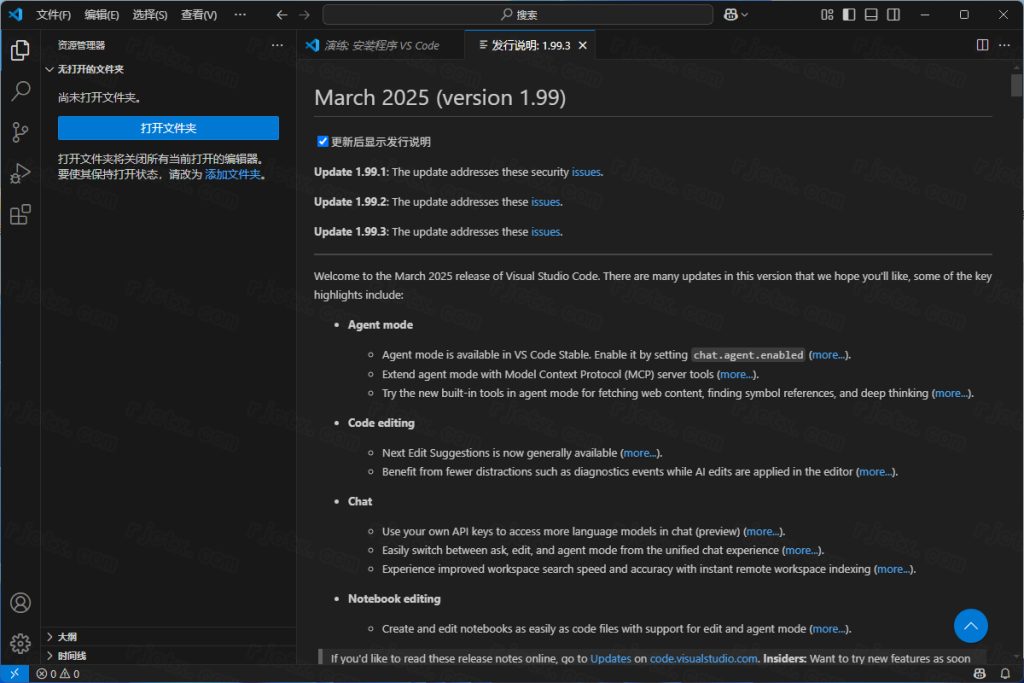
Task: Open the Copilot chat icon in title bar
Action: click(731, 14)
